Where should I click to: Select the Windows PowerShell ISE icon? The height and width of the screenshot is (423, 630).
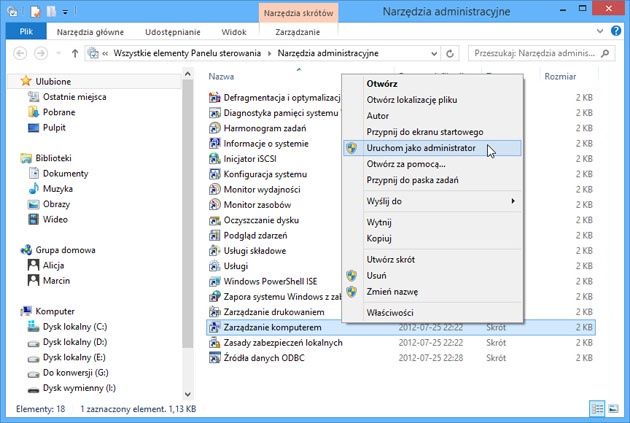pyautogui.click(x=215, y=281)
